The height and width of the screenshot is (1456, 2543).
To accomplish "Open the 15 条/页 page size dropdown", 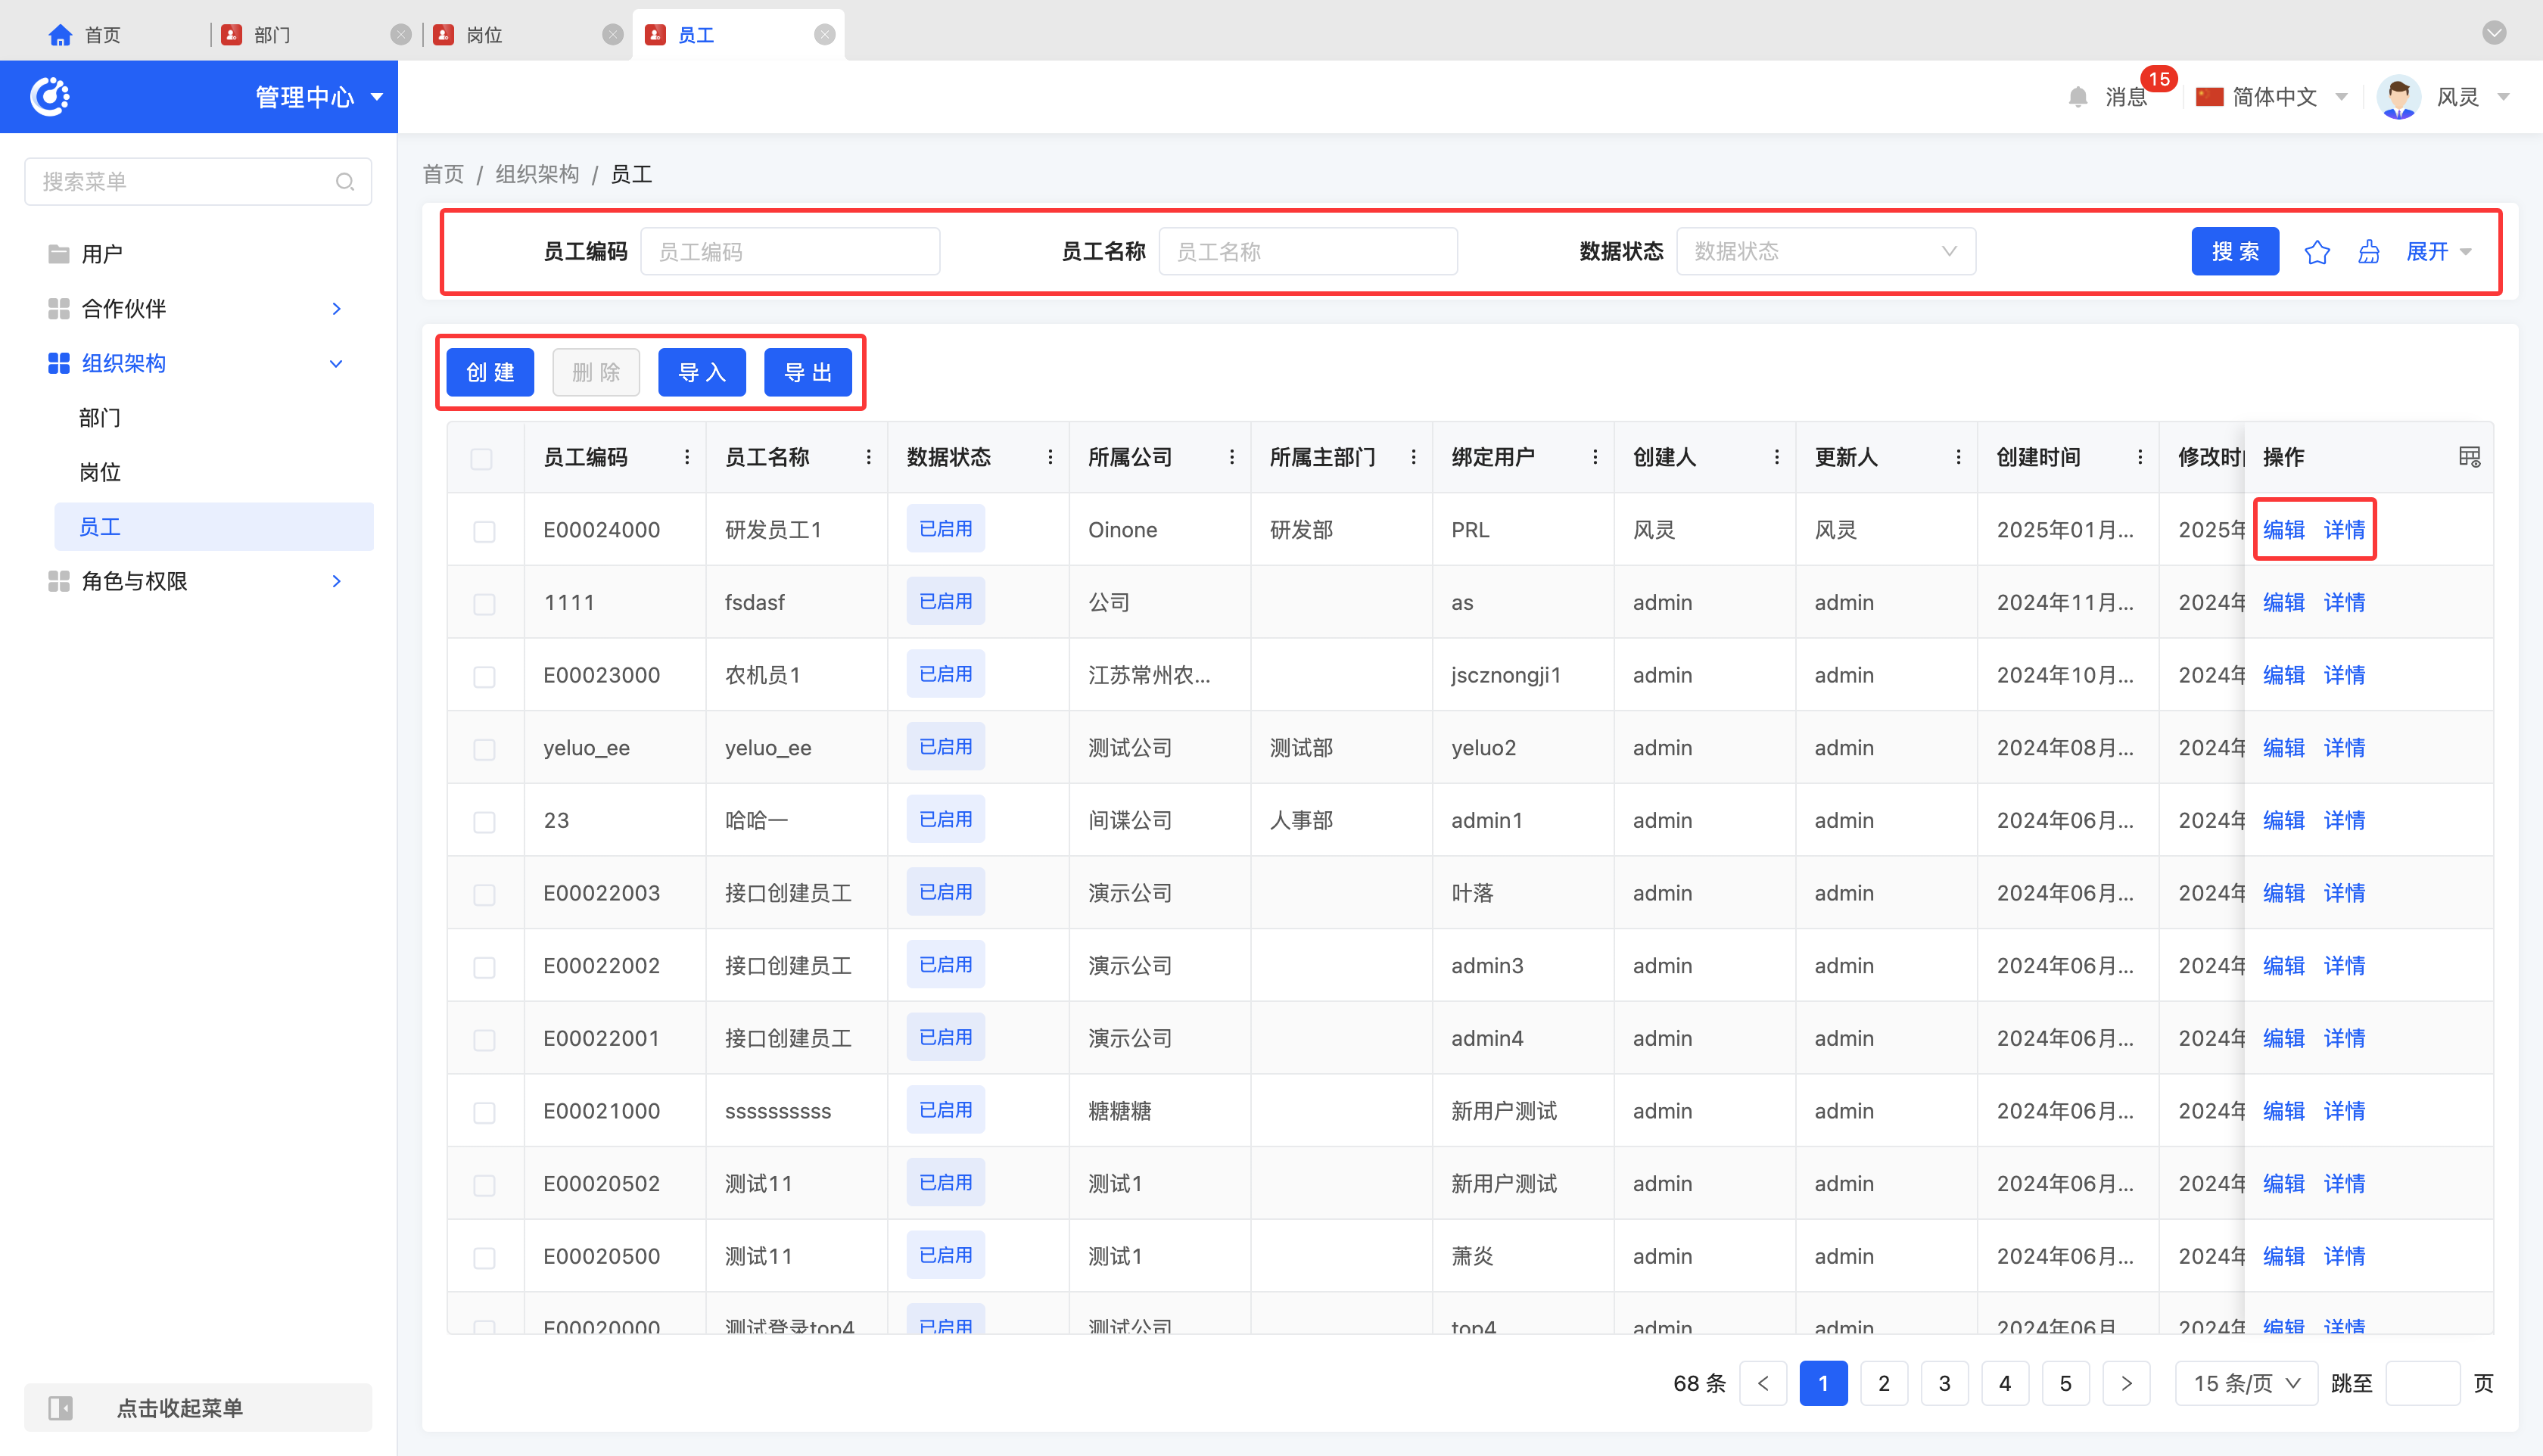I will click(2246, 1383).
